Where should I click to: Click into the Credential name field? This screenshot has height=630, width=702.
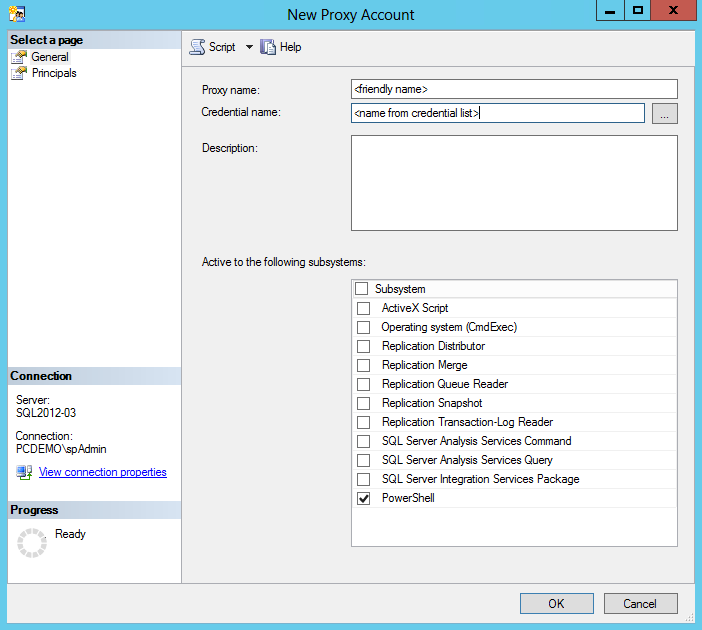pyautogui.click(x=498, y=113)
